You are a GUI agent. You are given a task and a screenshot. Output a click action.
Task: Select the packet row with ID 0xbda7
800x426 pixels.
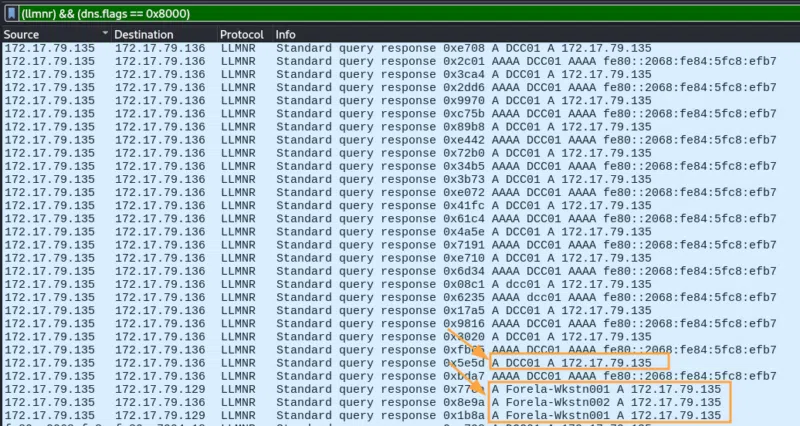pos(401,376)
